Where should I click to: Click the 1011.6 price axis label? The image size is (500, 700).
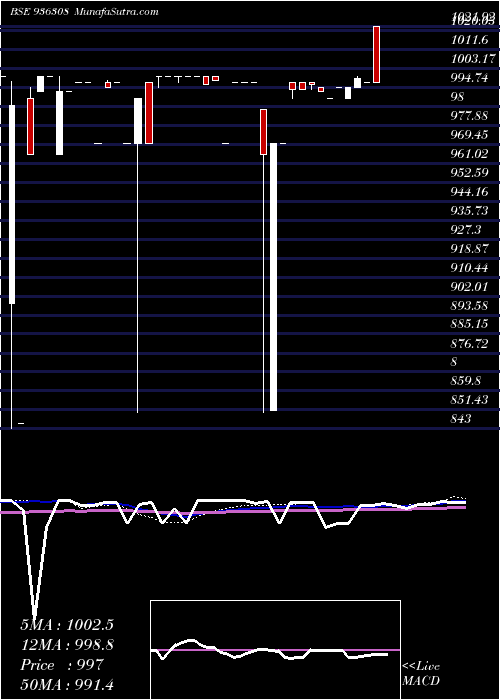[469, 40]
